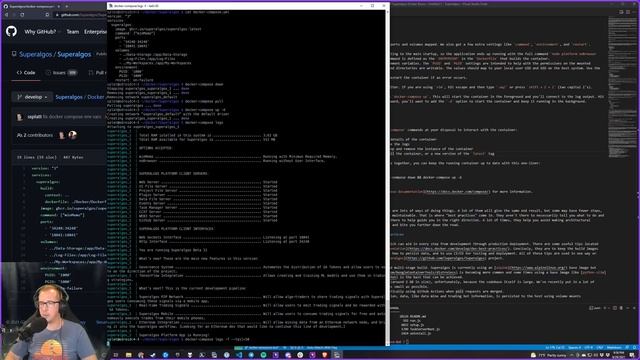This screenshot has width=640, height=360.
Task: Open the Superalgos owner link
Action: pyautogui.click(x=35, y=54)
